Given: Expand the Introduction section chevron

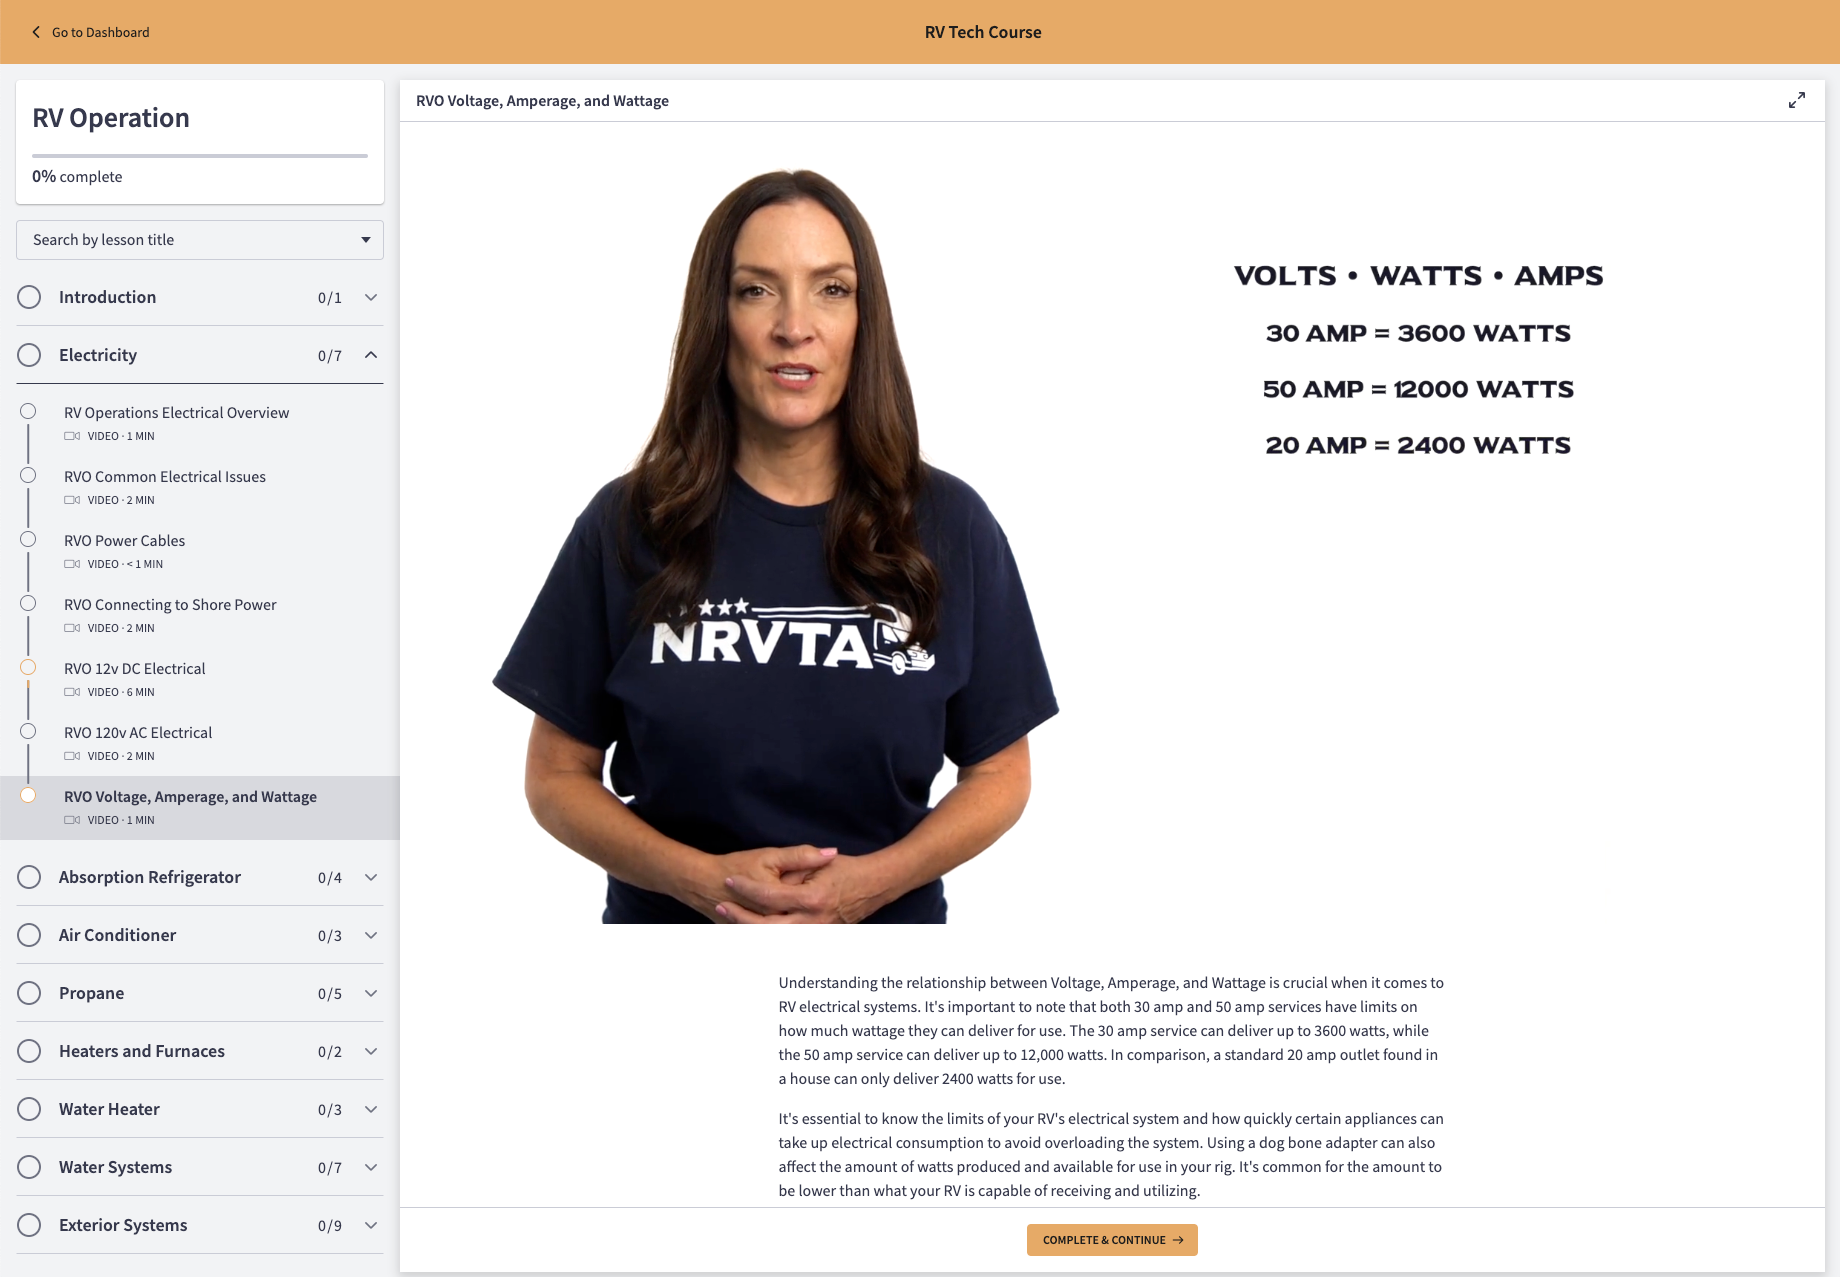Looking at the screenshot, I should tap(371, 297).
